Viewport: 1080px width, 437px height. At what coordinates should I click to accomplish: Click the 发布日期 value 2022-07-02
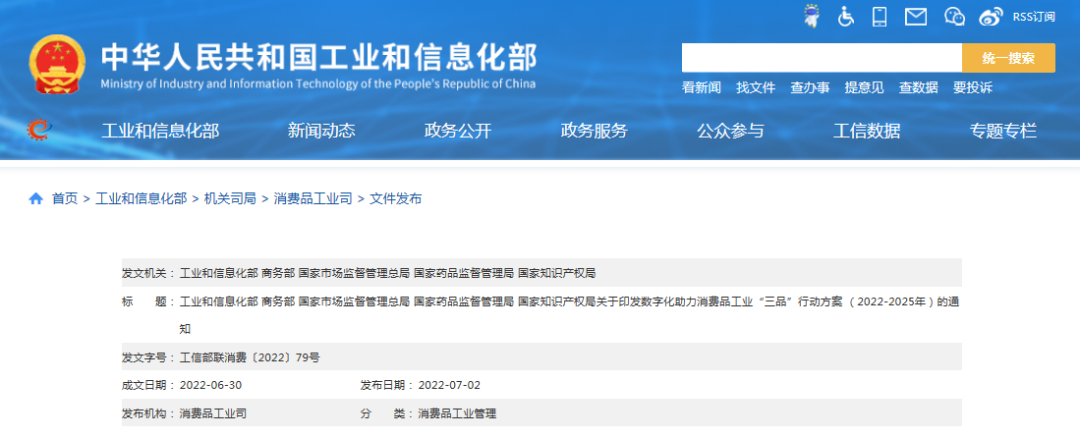pos(449,385)
